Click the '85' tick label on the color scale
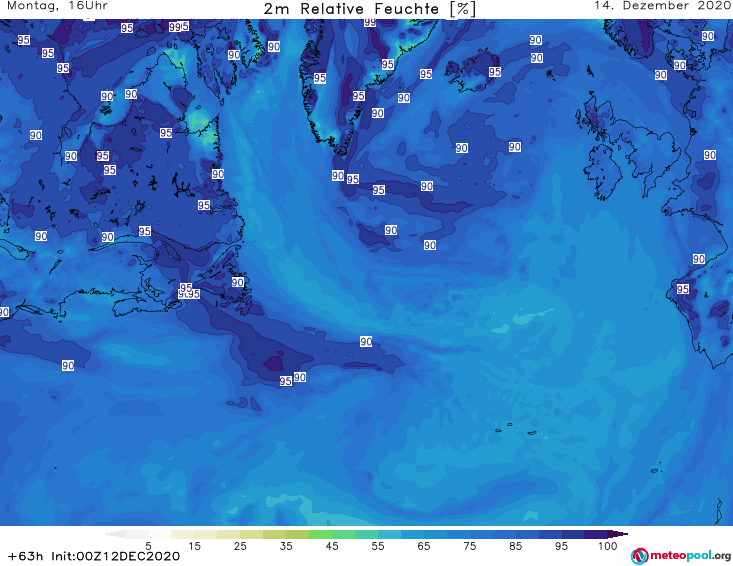The width and height of the screenshot is (733, 566). coord(516,546)
